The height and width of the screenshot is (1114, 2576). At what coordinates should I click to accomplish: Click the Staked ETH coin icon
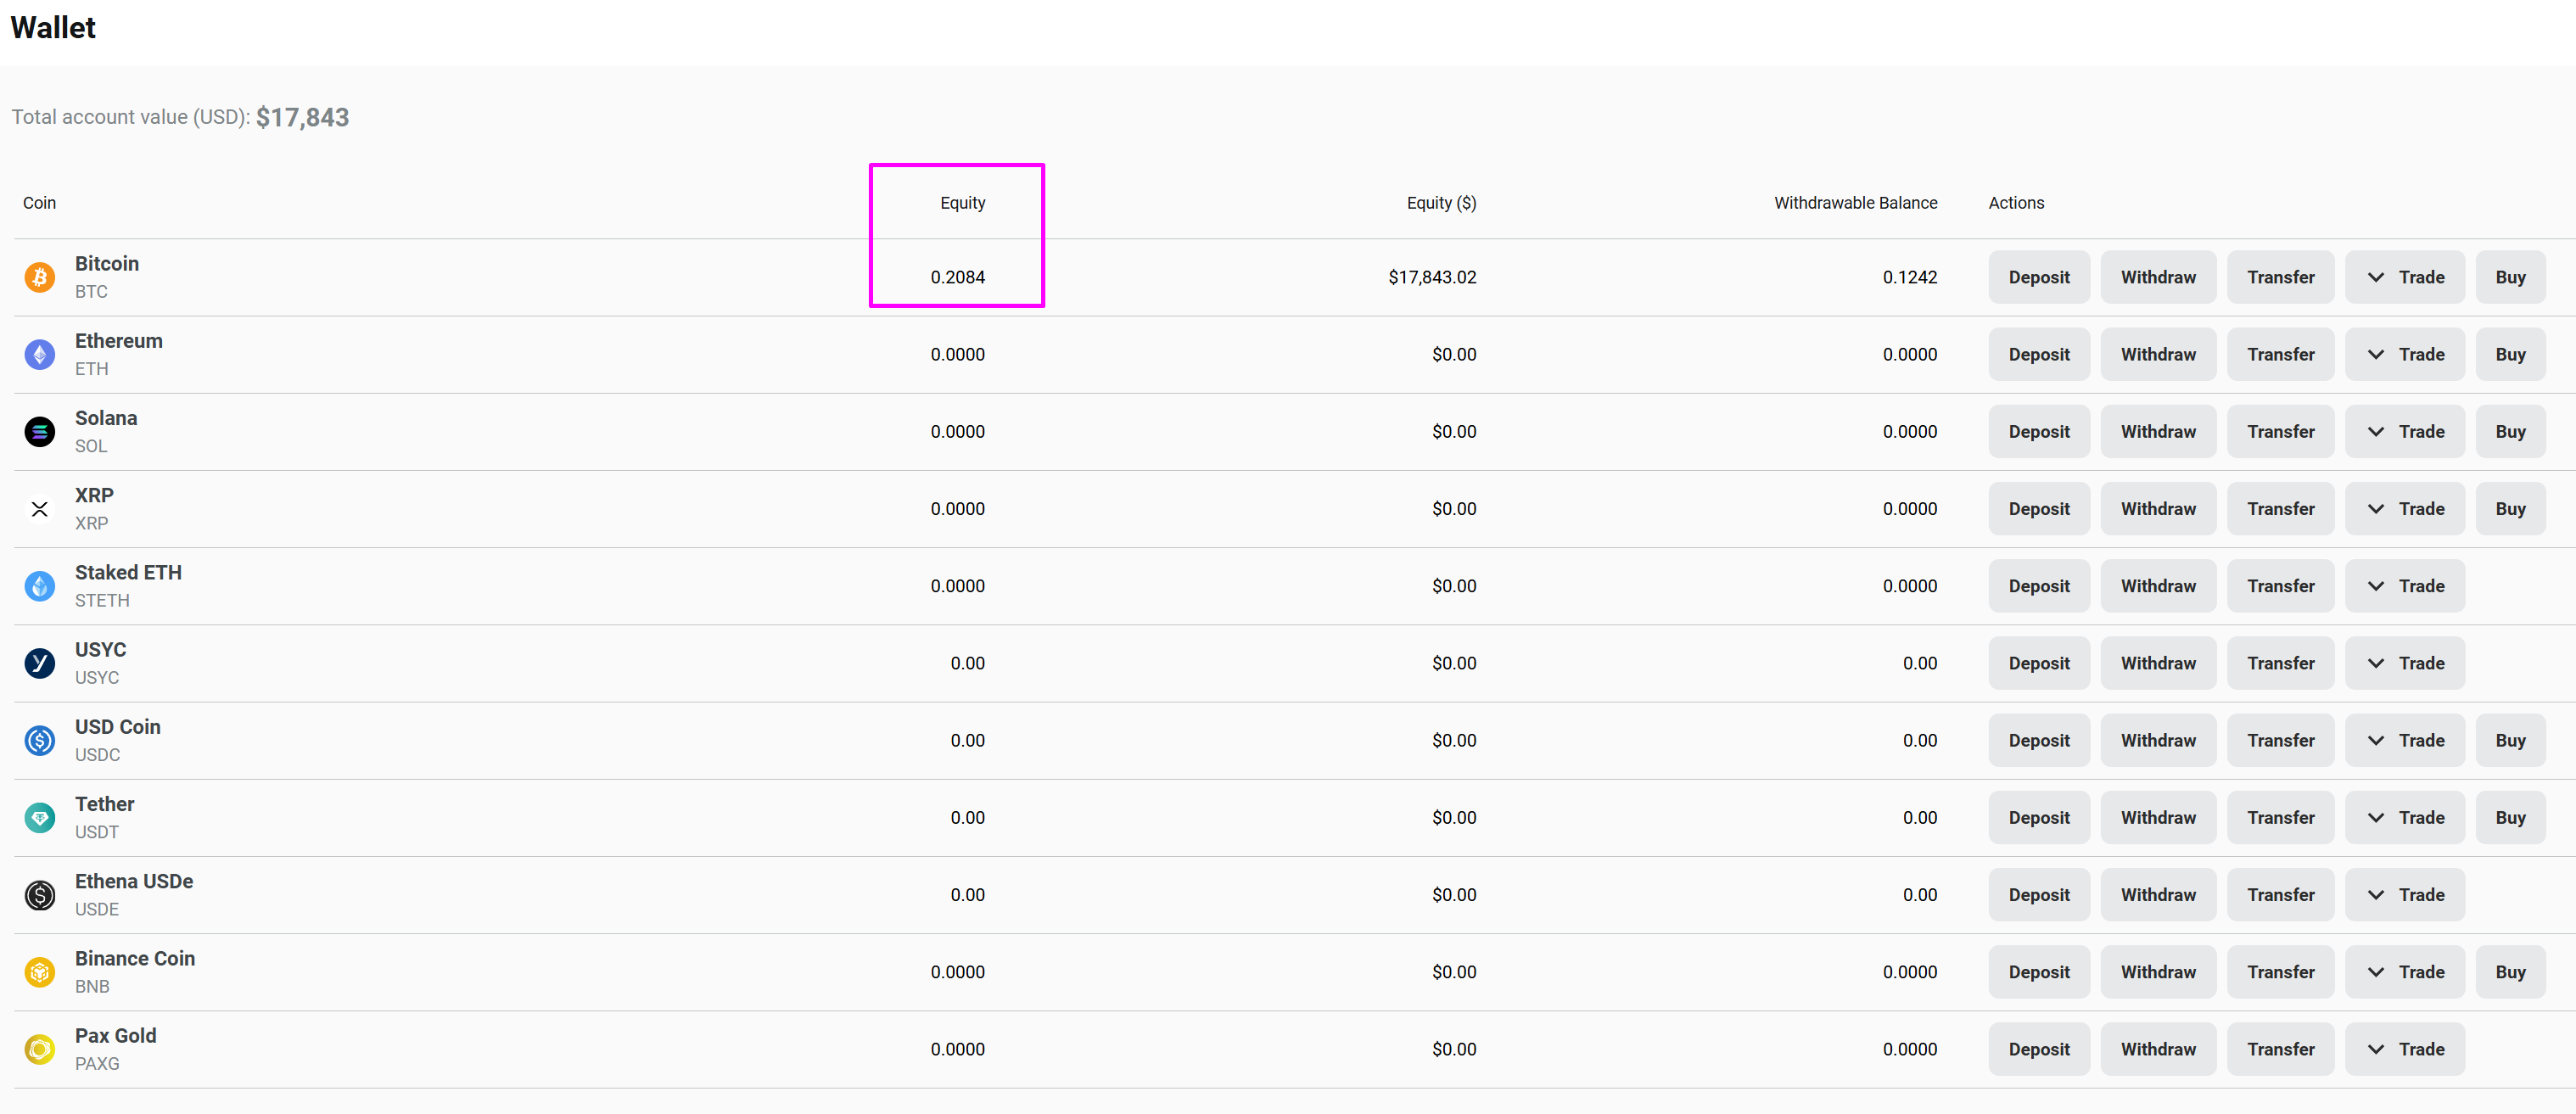40,586
